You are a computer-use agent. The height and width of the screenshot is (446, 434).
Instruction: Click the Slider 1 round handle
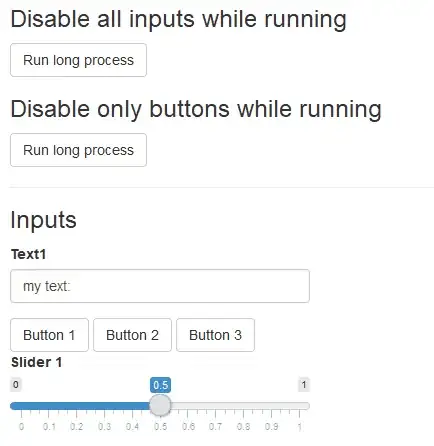point(160,405)
